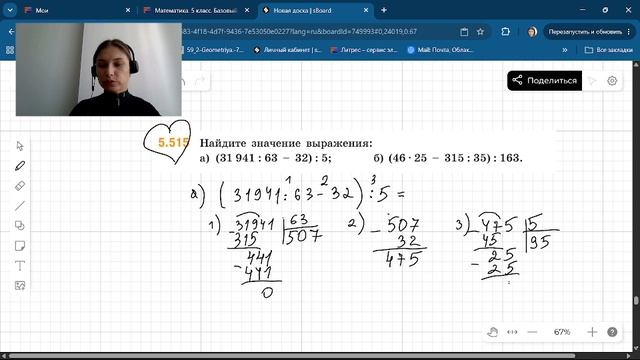Open the help question mark icon
The height and width of the screenshot is (360, 640).
(612, 332)
